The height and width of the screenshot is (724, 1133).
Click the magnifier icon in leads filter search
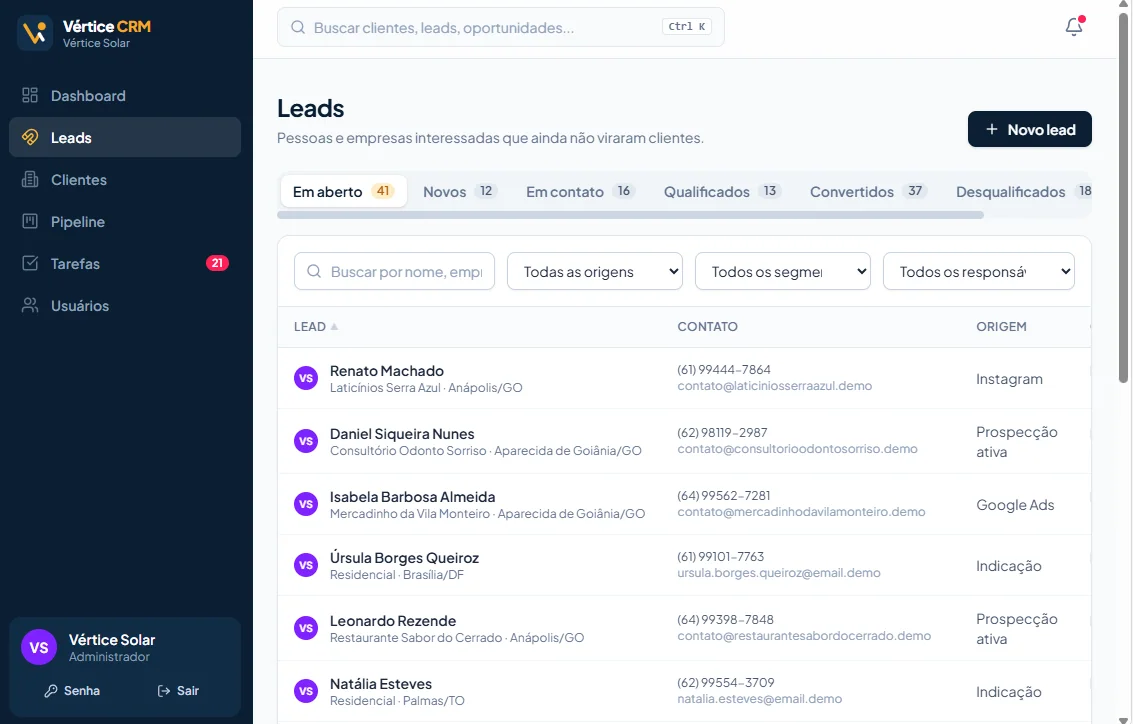pos(314,271)
